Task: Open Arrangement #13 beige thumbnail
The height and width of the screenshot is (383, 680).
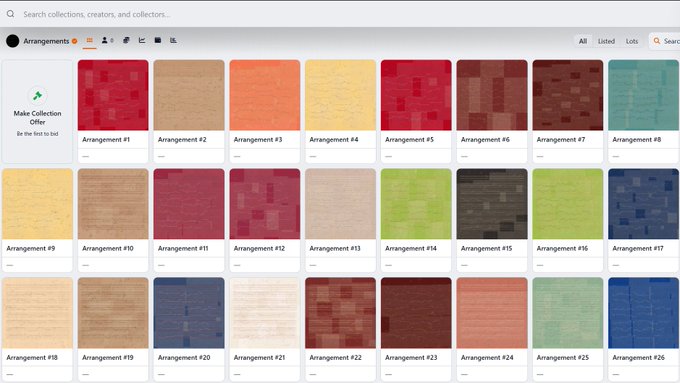Action: [x=340, y=204]
